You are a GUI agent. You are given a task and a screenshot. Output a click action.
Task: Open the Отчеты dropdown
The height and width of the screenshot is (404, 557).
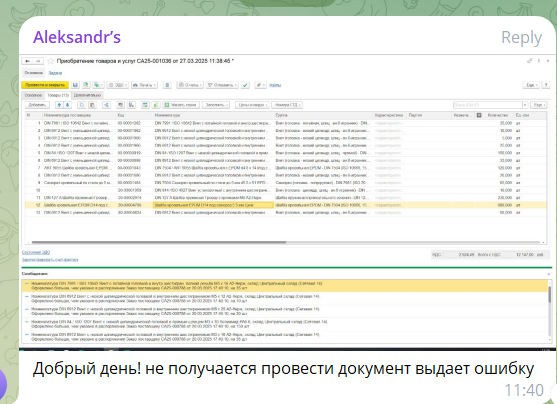(190, 85)
